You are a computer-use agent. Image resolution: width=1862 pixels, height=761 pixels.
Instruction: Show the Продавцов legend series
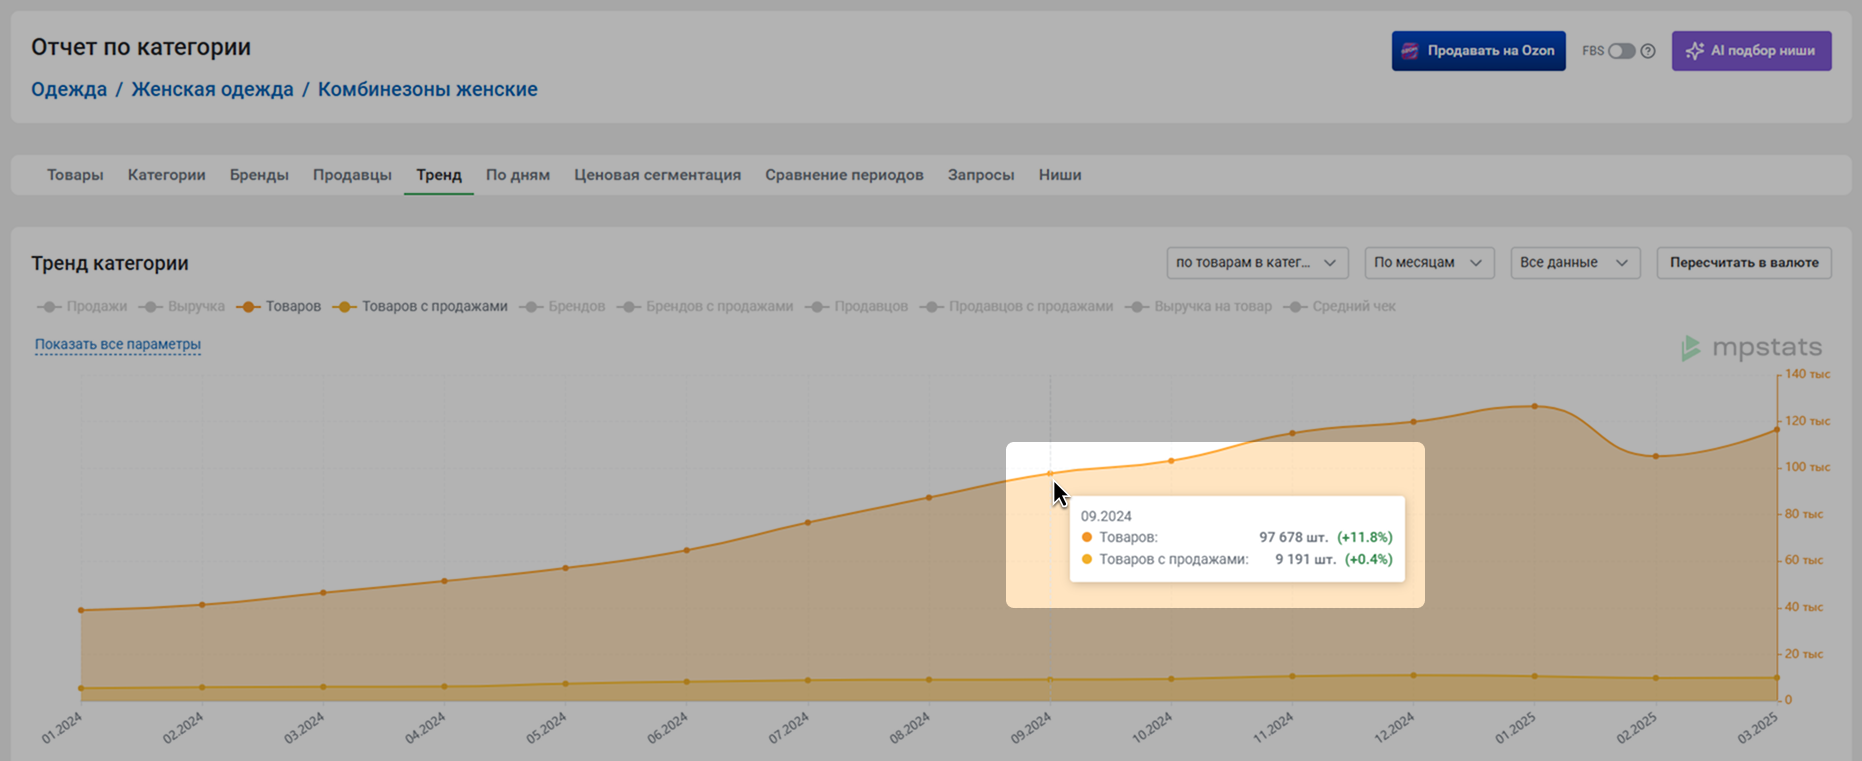tap(857, 306)
